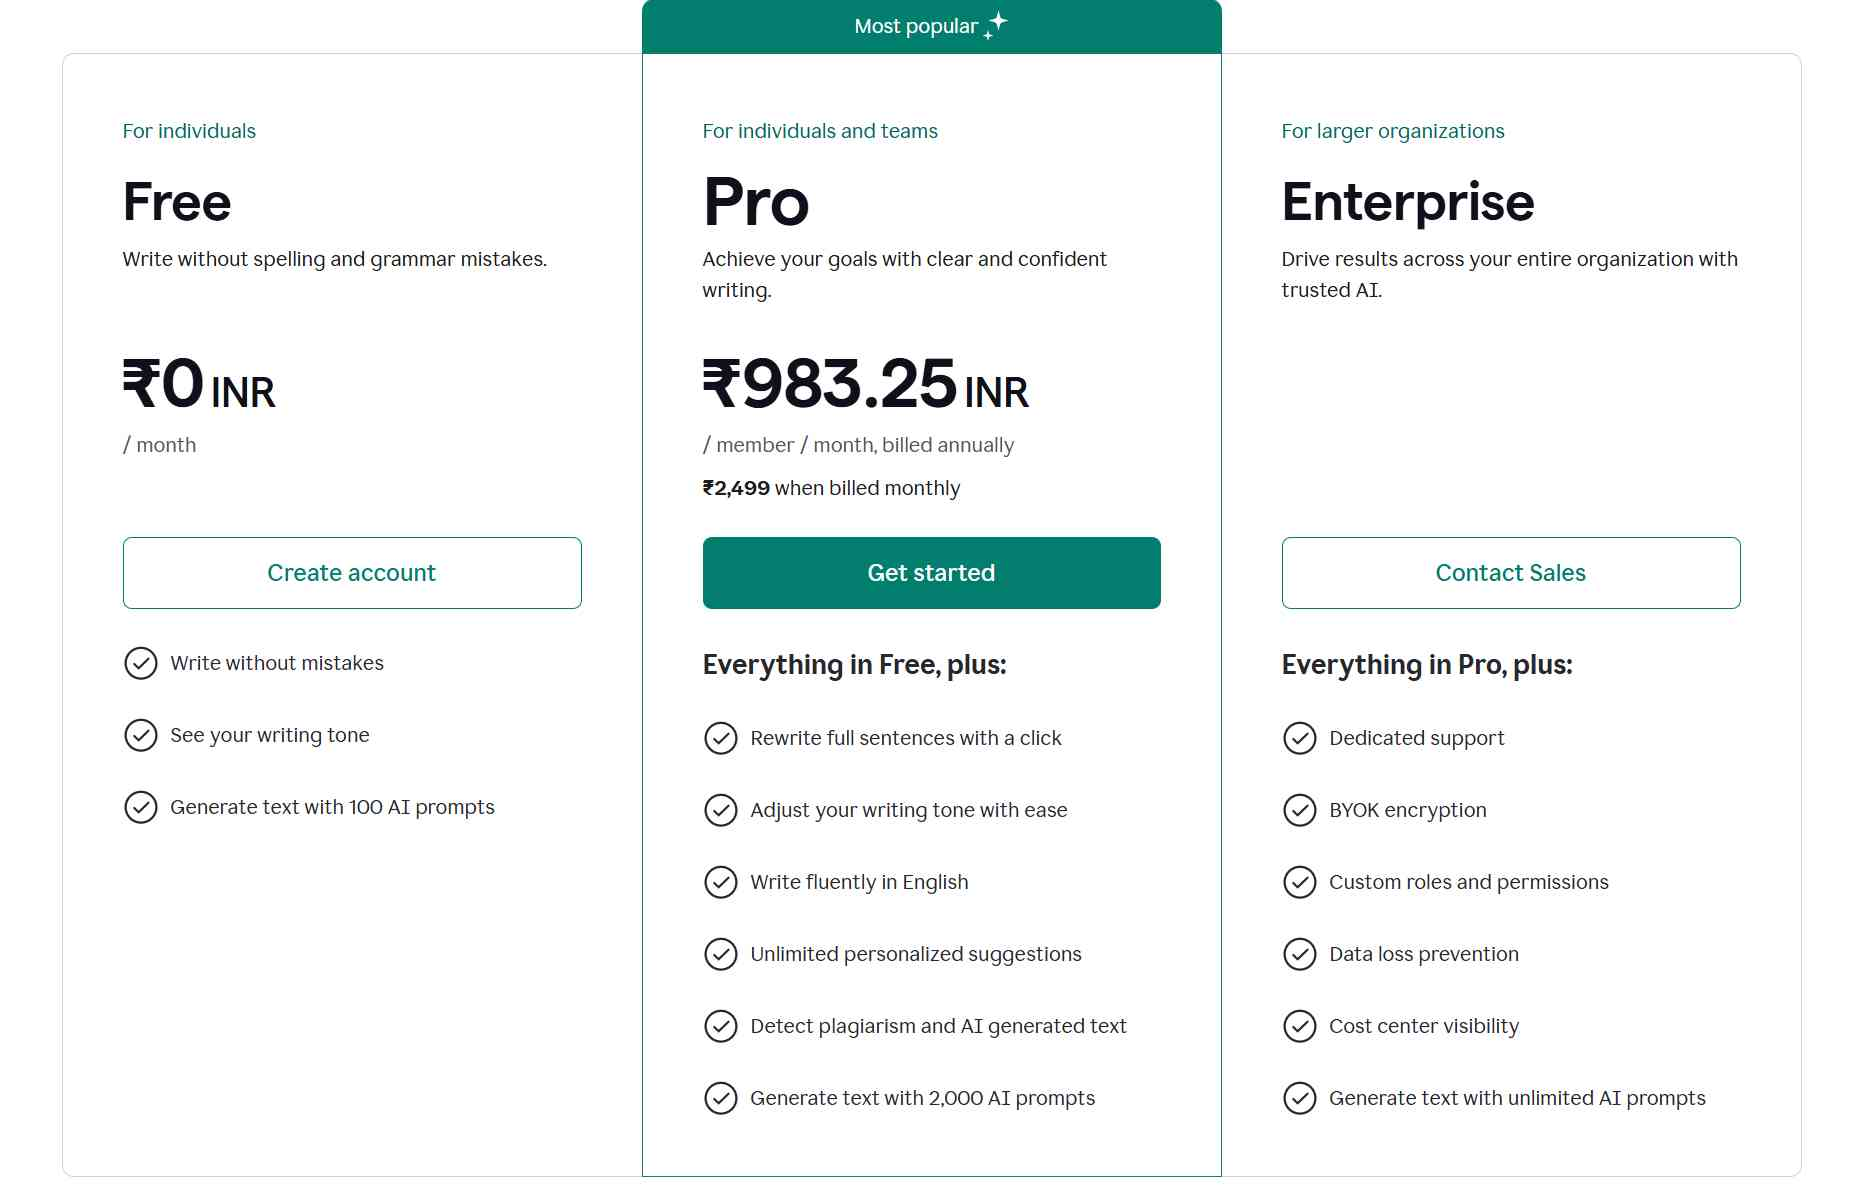
Task: Click the Pro plan heading
Action: pos(756,202)
